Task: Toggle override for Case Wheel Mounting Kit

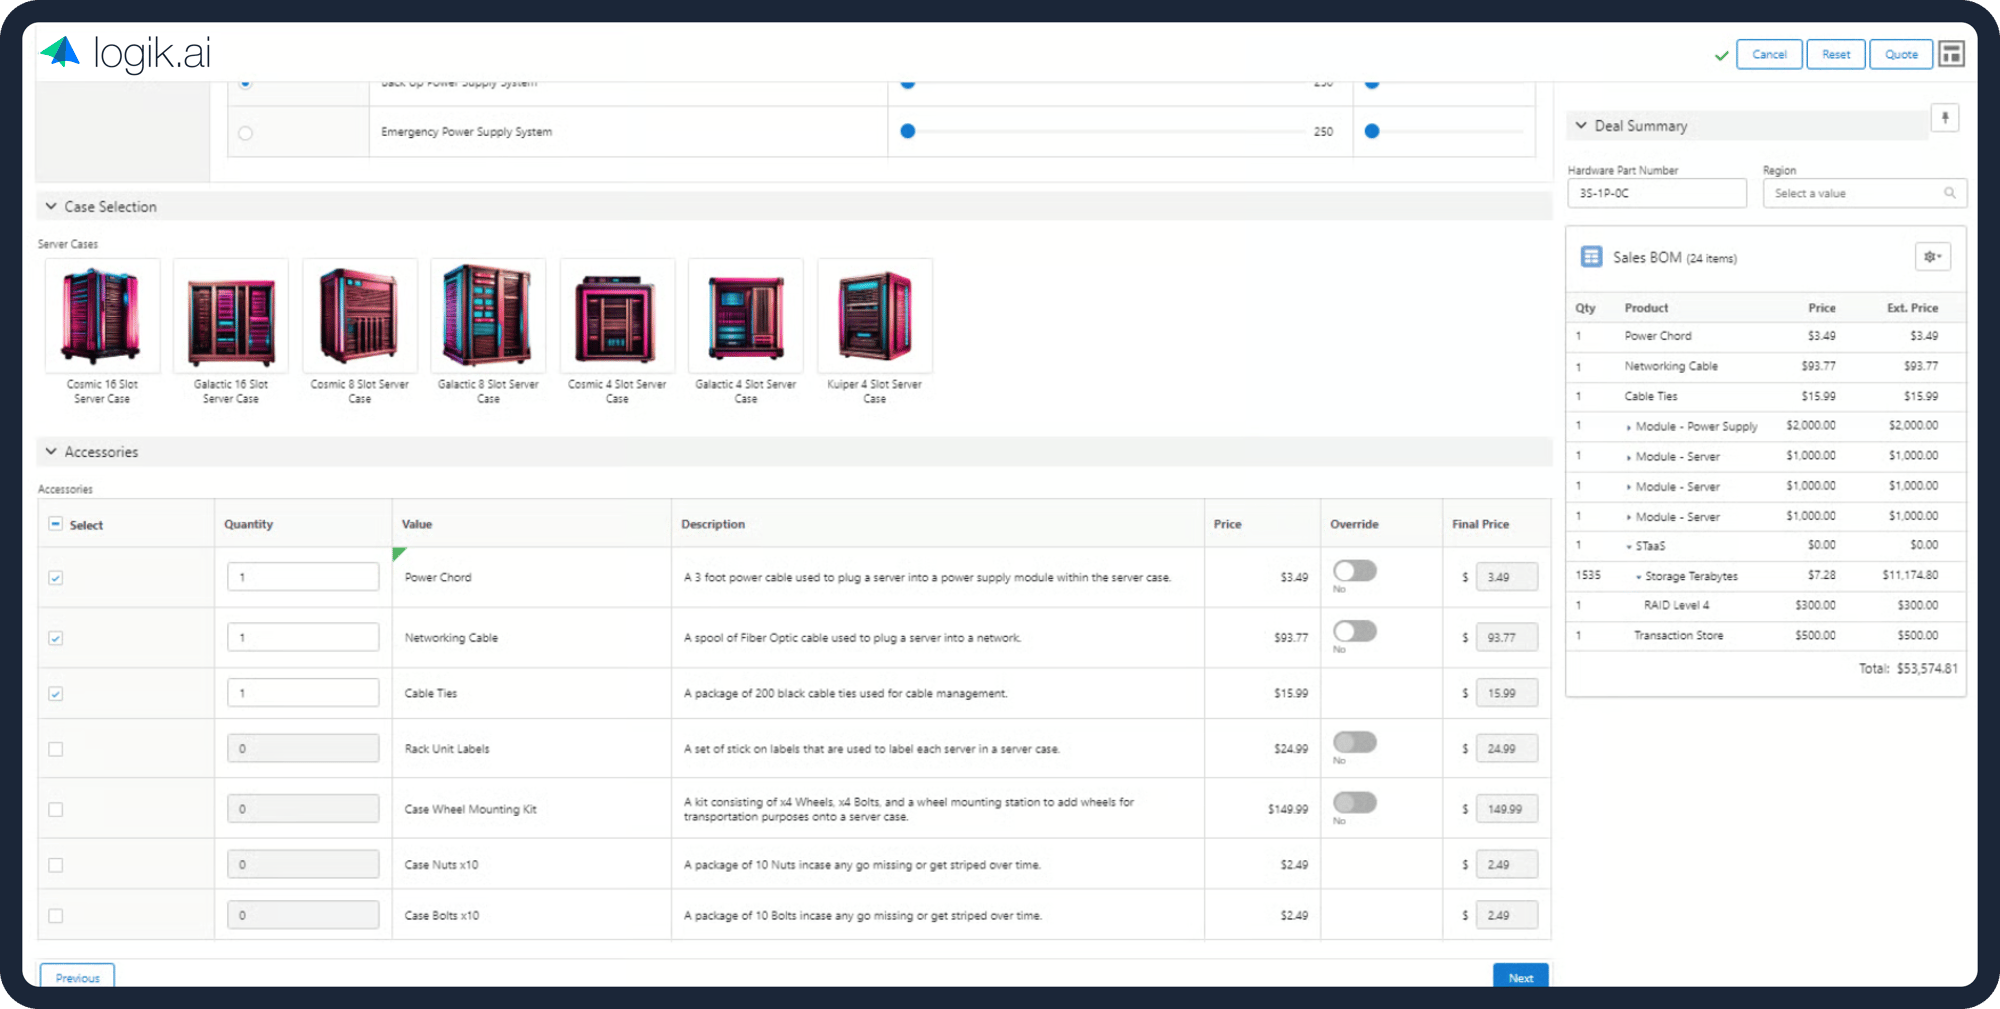Action: tap(1355, 803)
